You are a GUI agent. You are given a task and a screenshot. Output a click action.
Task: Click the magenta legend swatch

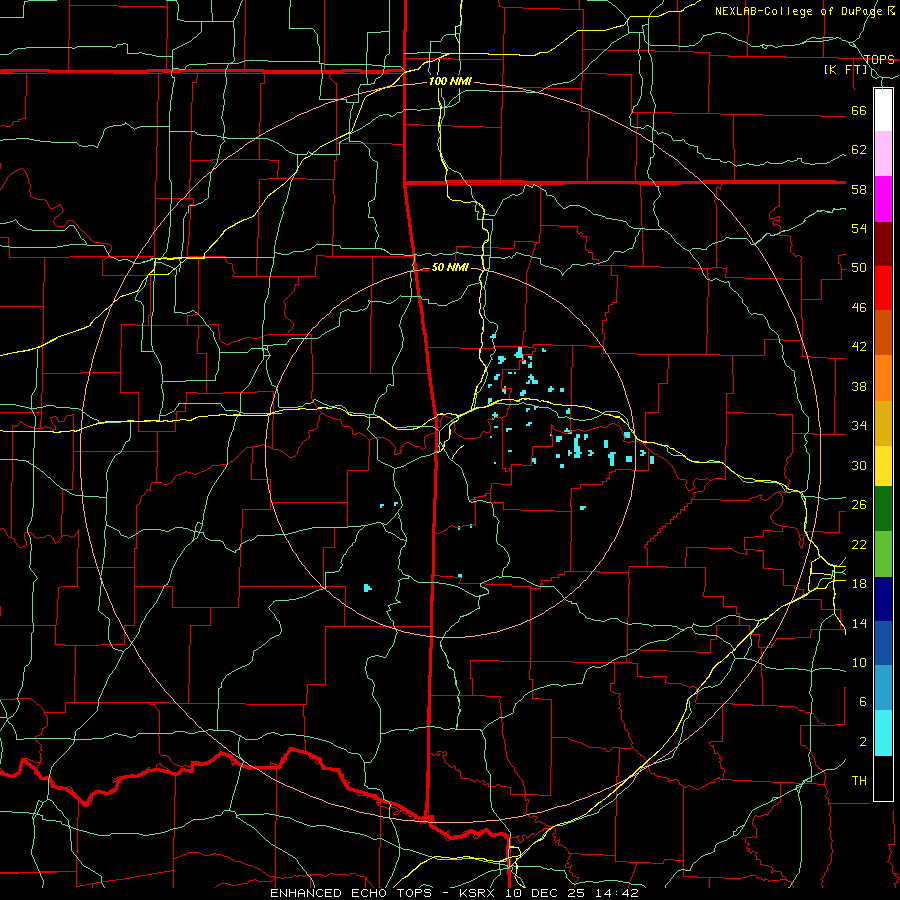pos(883,199)
